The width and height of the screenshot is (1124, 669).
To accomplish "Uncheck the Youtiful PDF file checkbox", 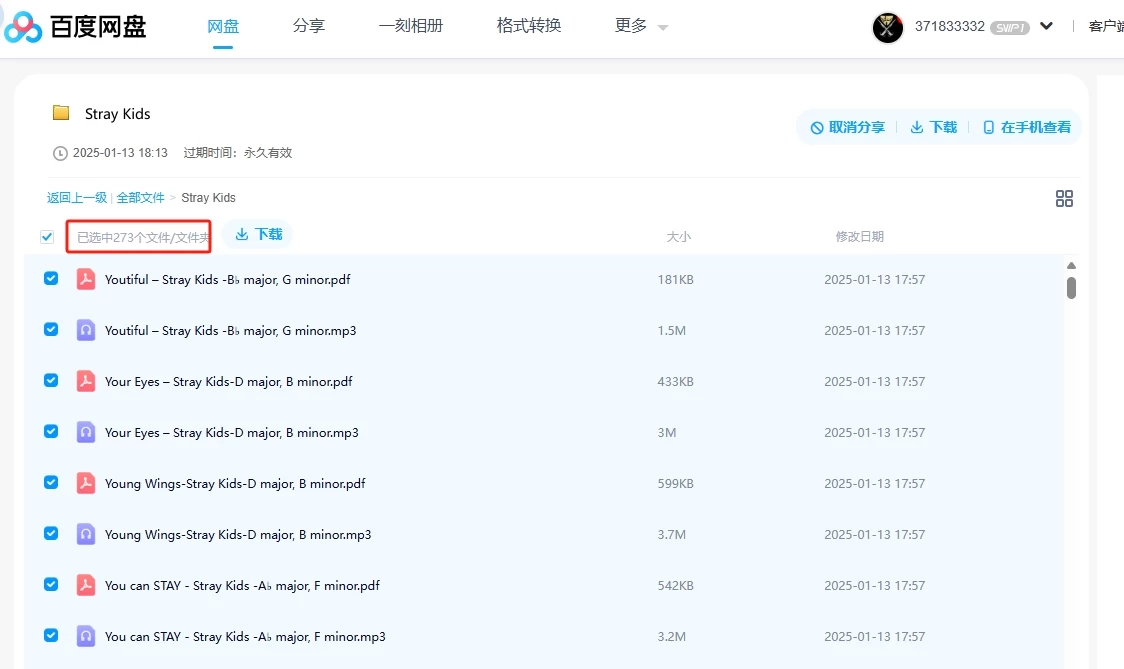I will click(51, 279).
